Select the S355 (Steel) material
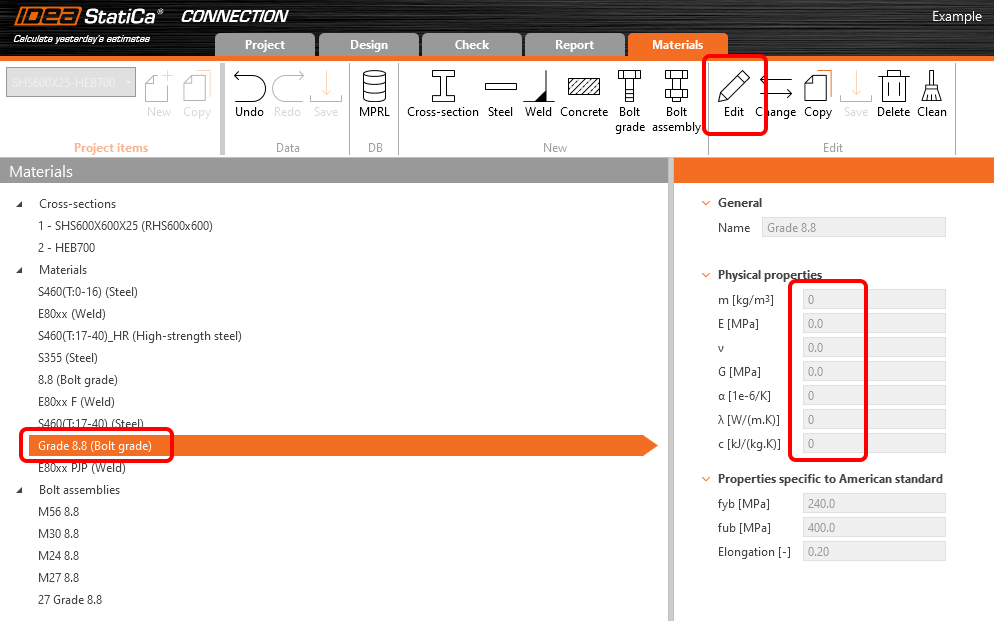 [x=68, y=358]
